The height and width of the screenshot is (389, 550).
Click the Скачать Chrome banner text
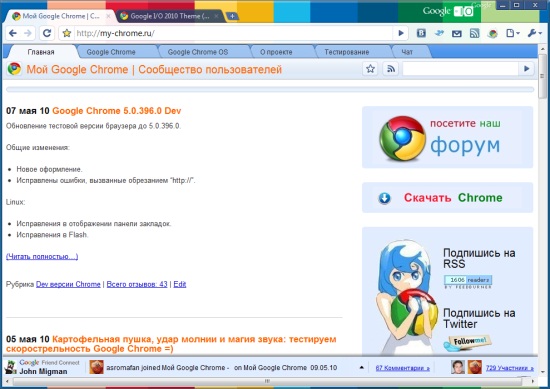coord(453,198)
